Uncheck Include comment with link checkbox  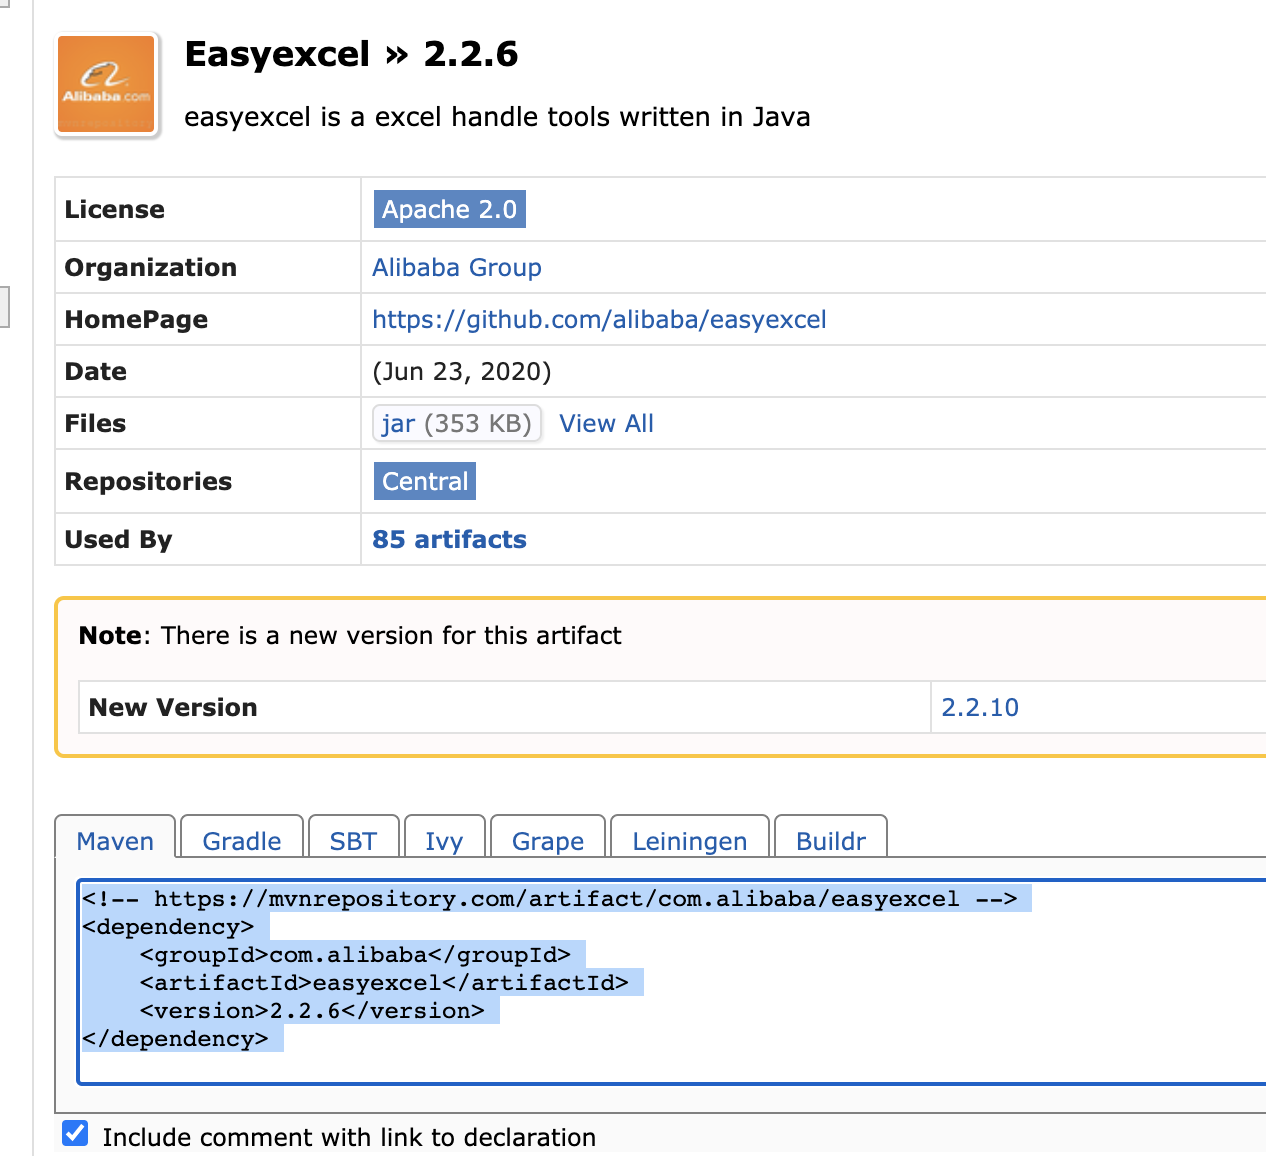tap(75, 1133)
